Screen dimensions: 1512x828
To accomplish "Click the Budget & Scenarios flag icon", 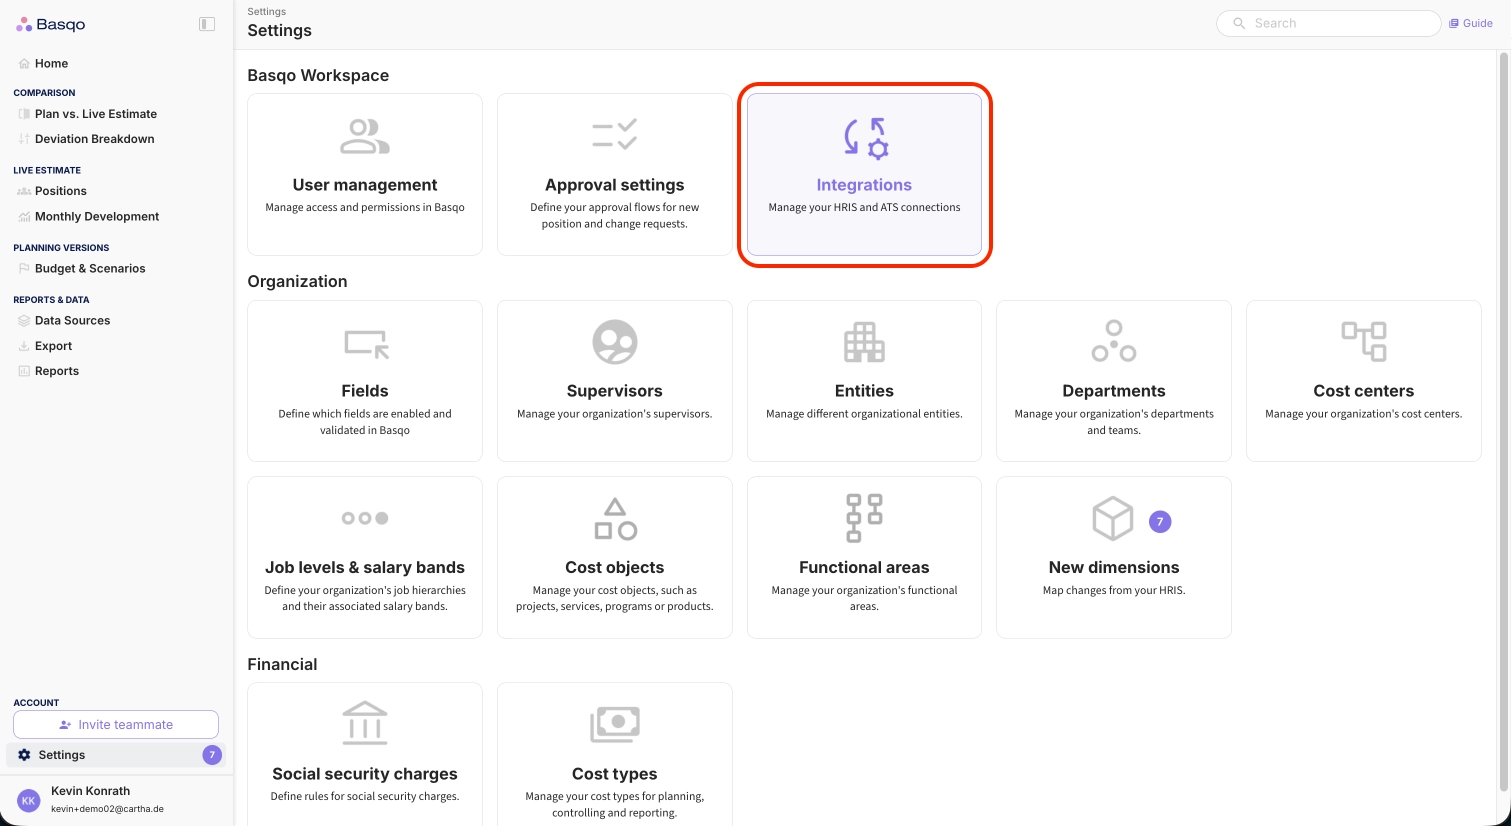I will pyautogui.click(x=24, y=269).
